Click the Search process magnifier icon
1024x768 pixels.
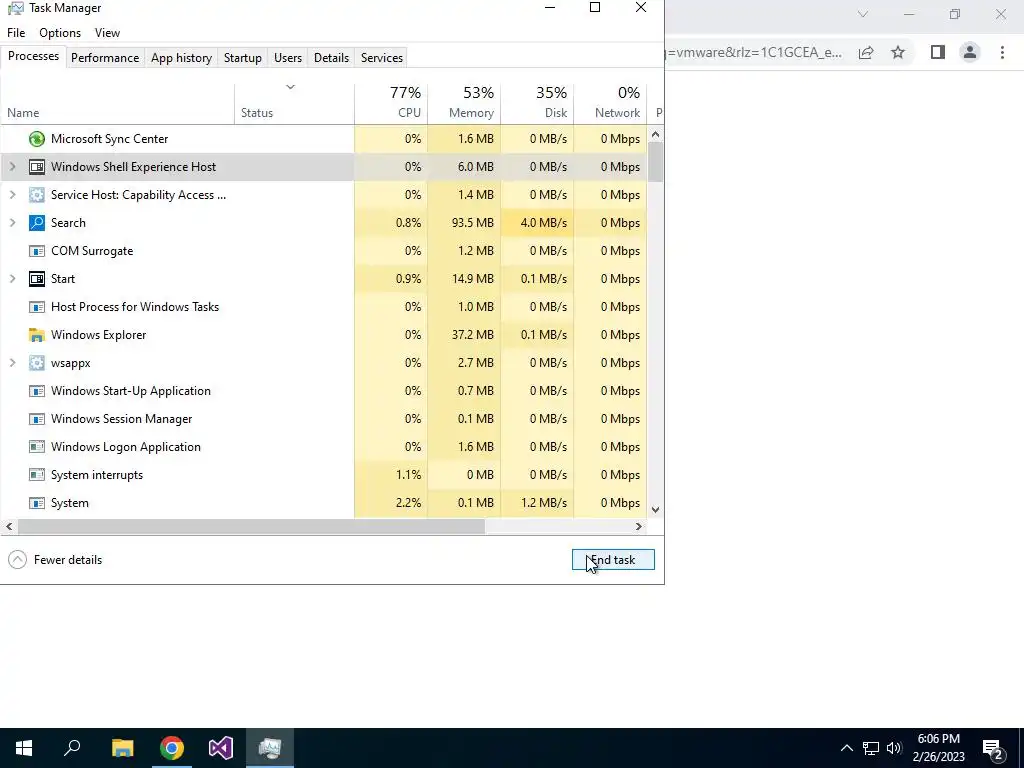(x=37, y=223)
